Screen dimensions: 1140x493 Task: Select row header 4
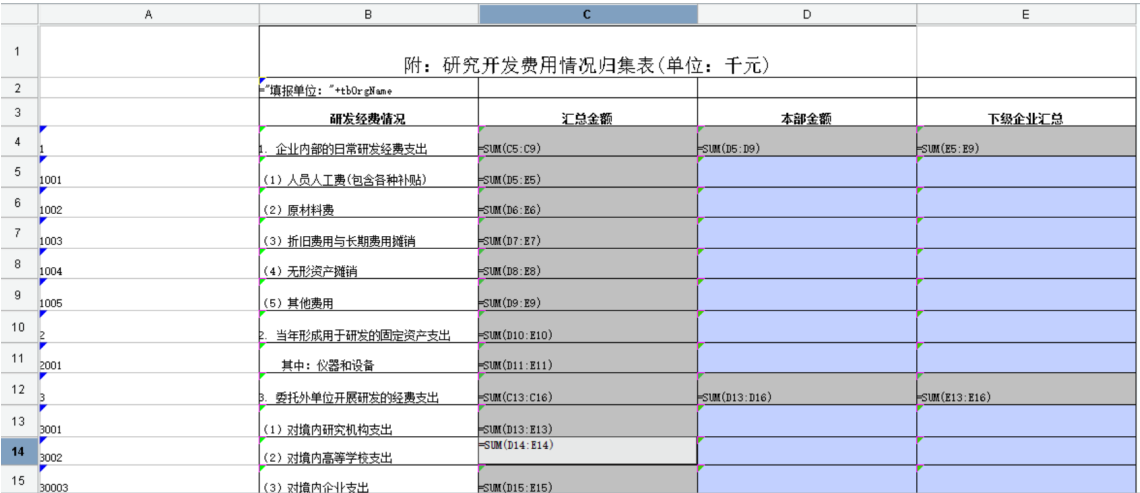pos(19,140)
